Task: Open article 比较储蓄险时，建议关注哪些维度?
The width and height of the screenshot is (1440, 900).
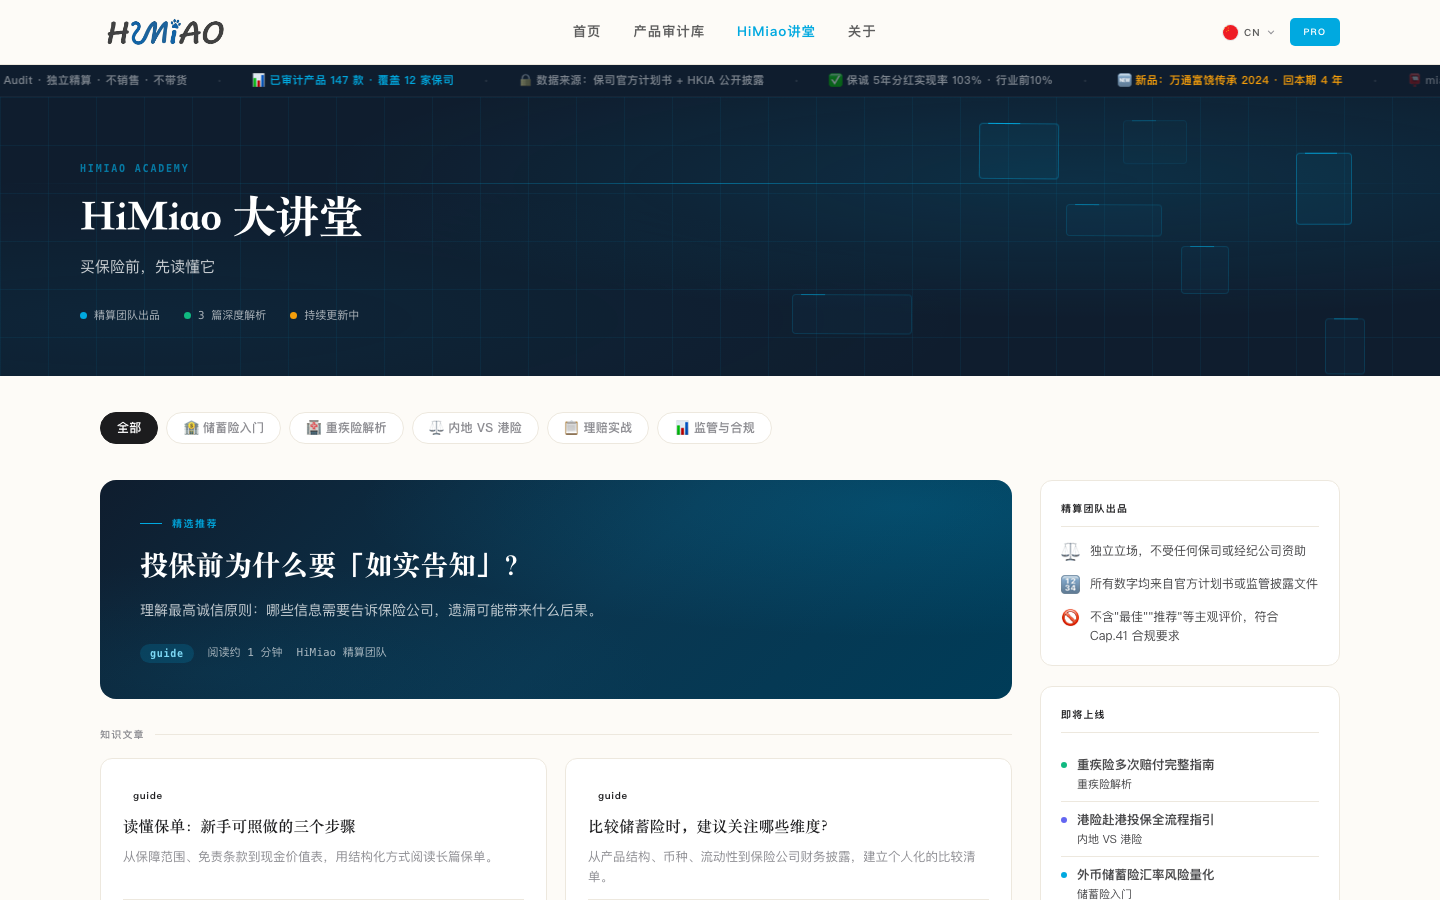Action: 708,826
